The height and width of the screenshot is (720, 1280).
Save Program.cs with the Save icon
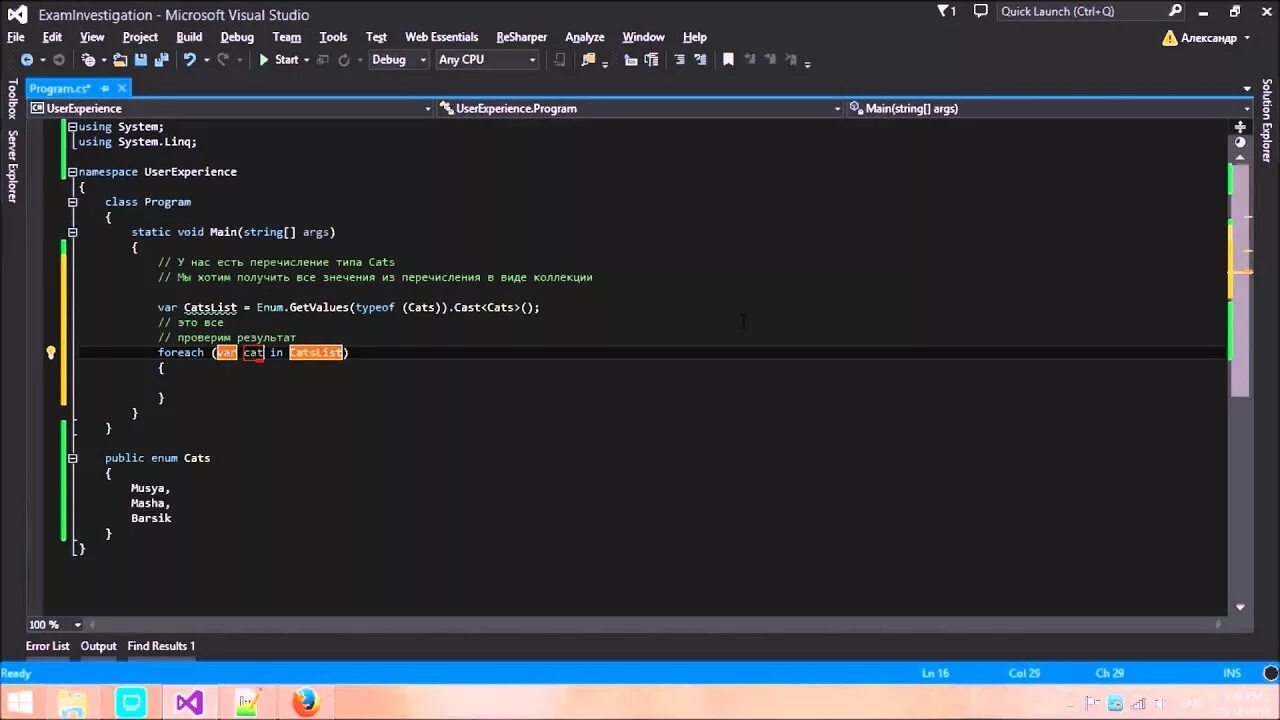141,60
